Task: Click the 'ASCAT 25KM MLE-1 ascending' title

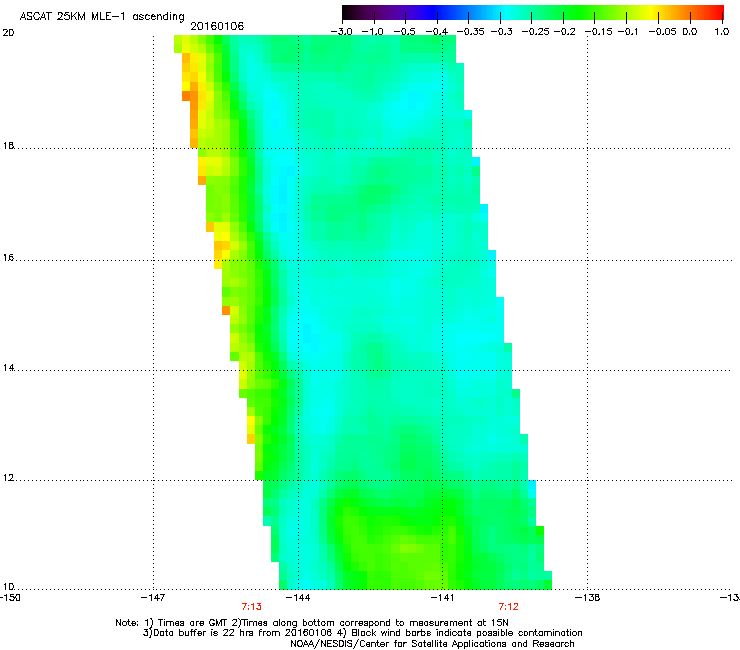Action: (102, 17)
